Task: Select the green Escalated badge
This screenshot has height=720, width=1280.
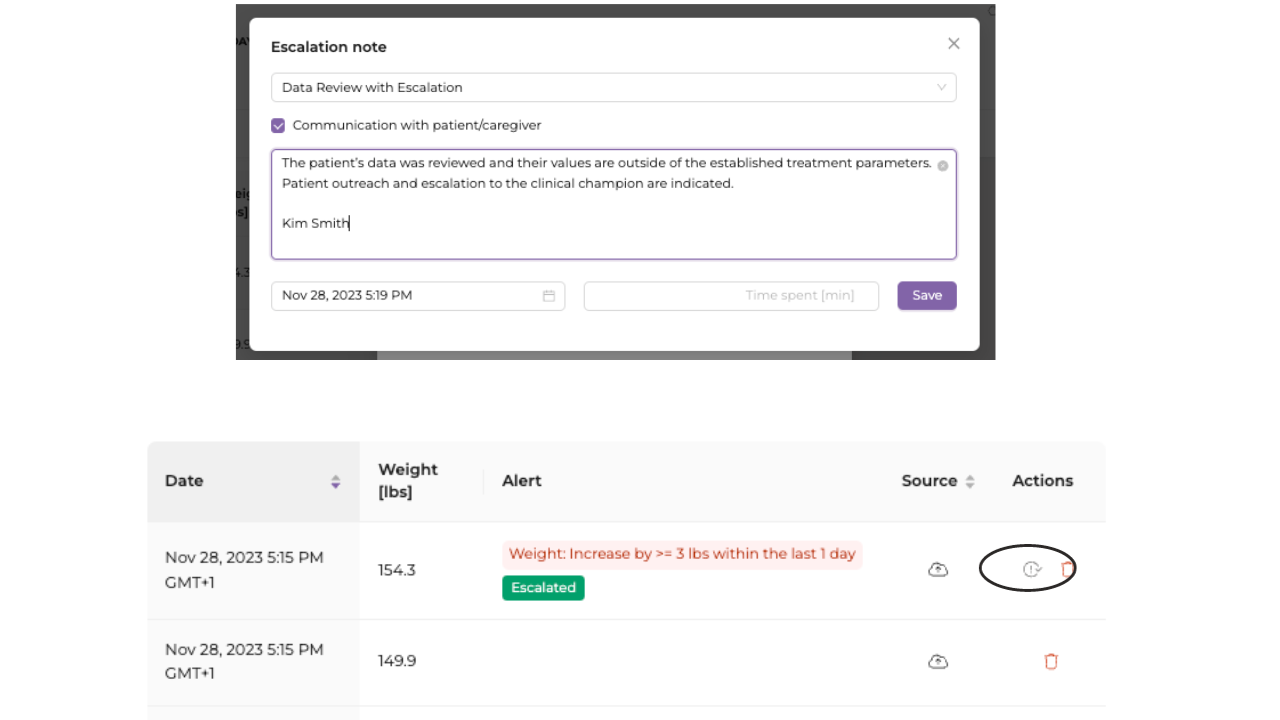Action: [x=543, y=588]
